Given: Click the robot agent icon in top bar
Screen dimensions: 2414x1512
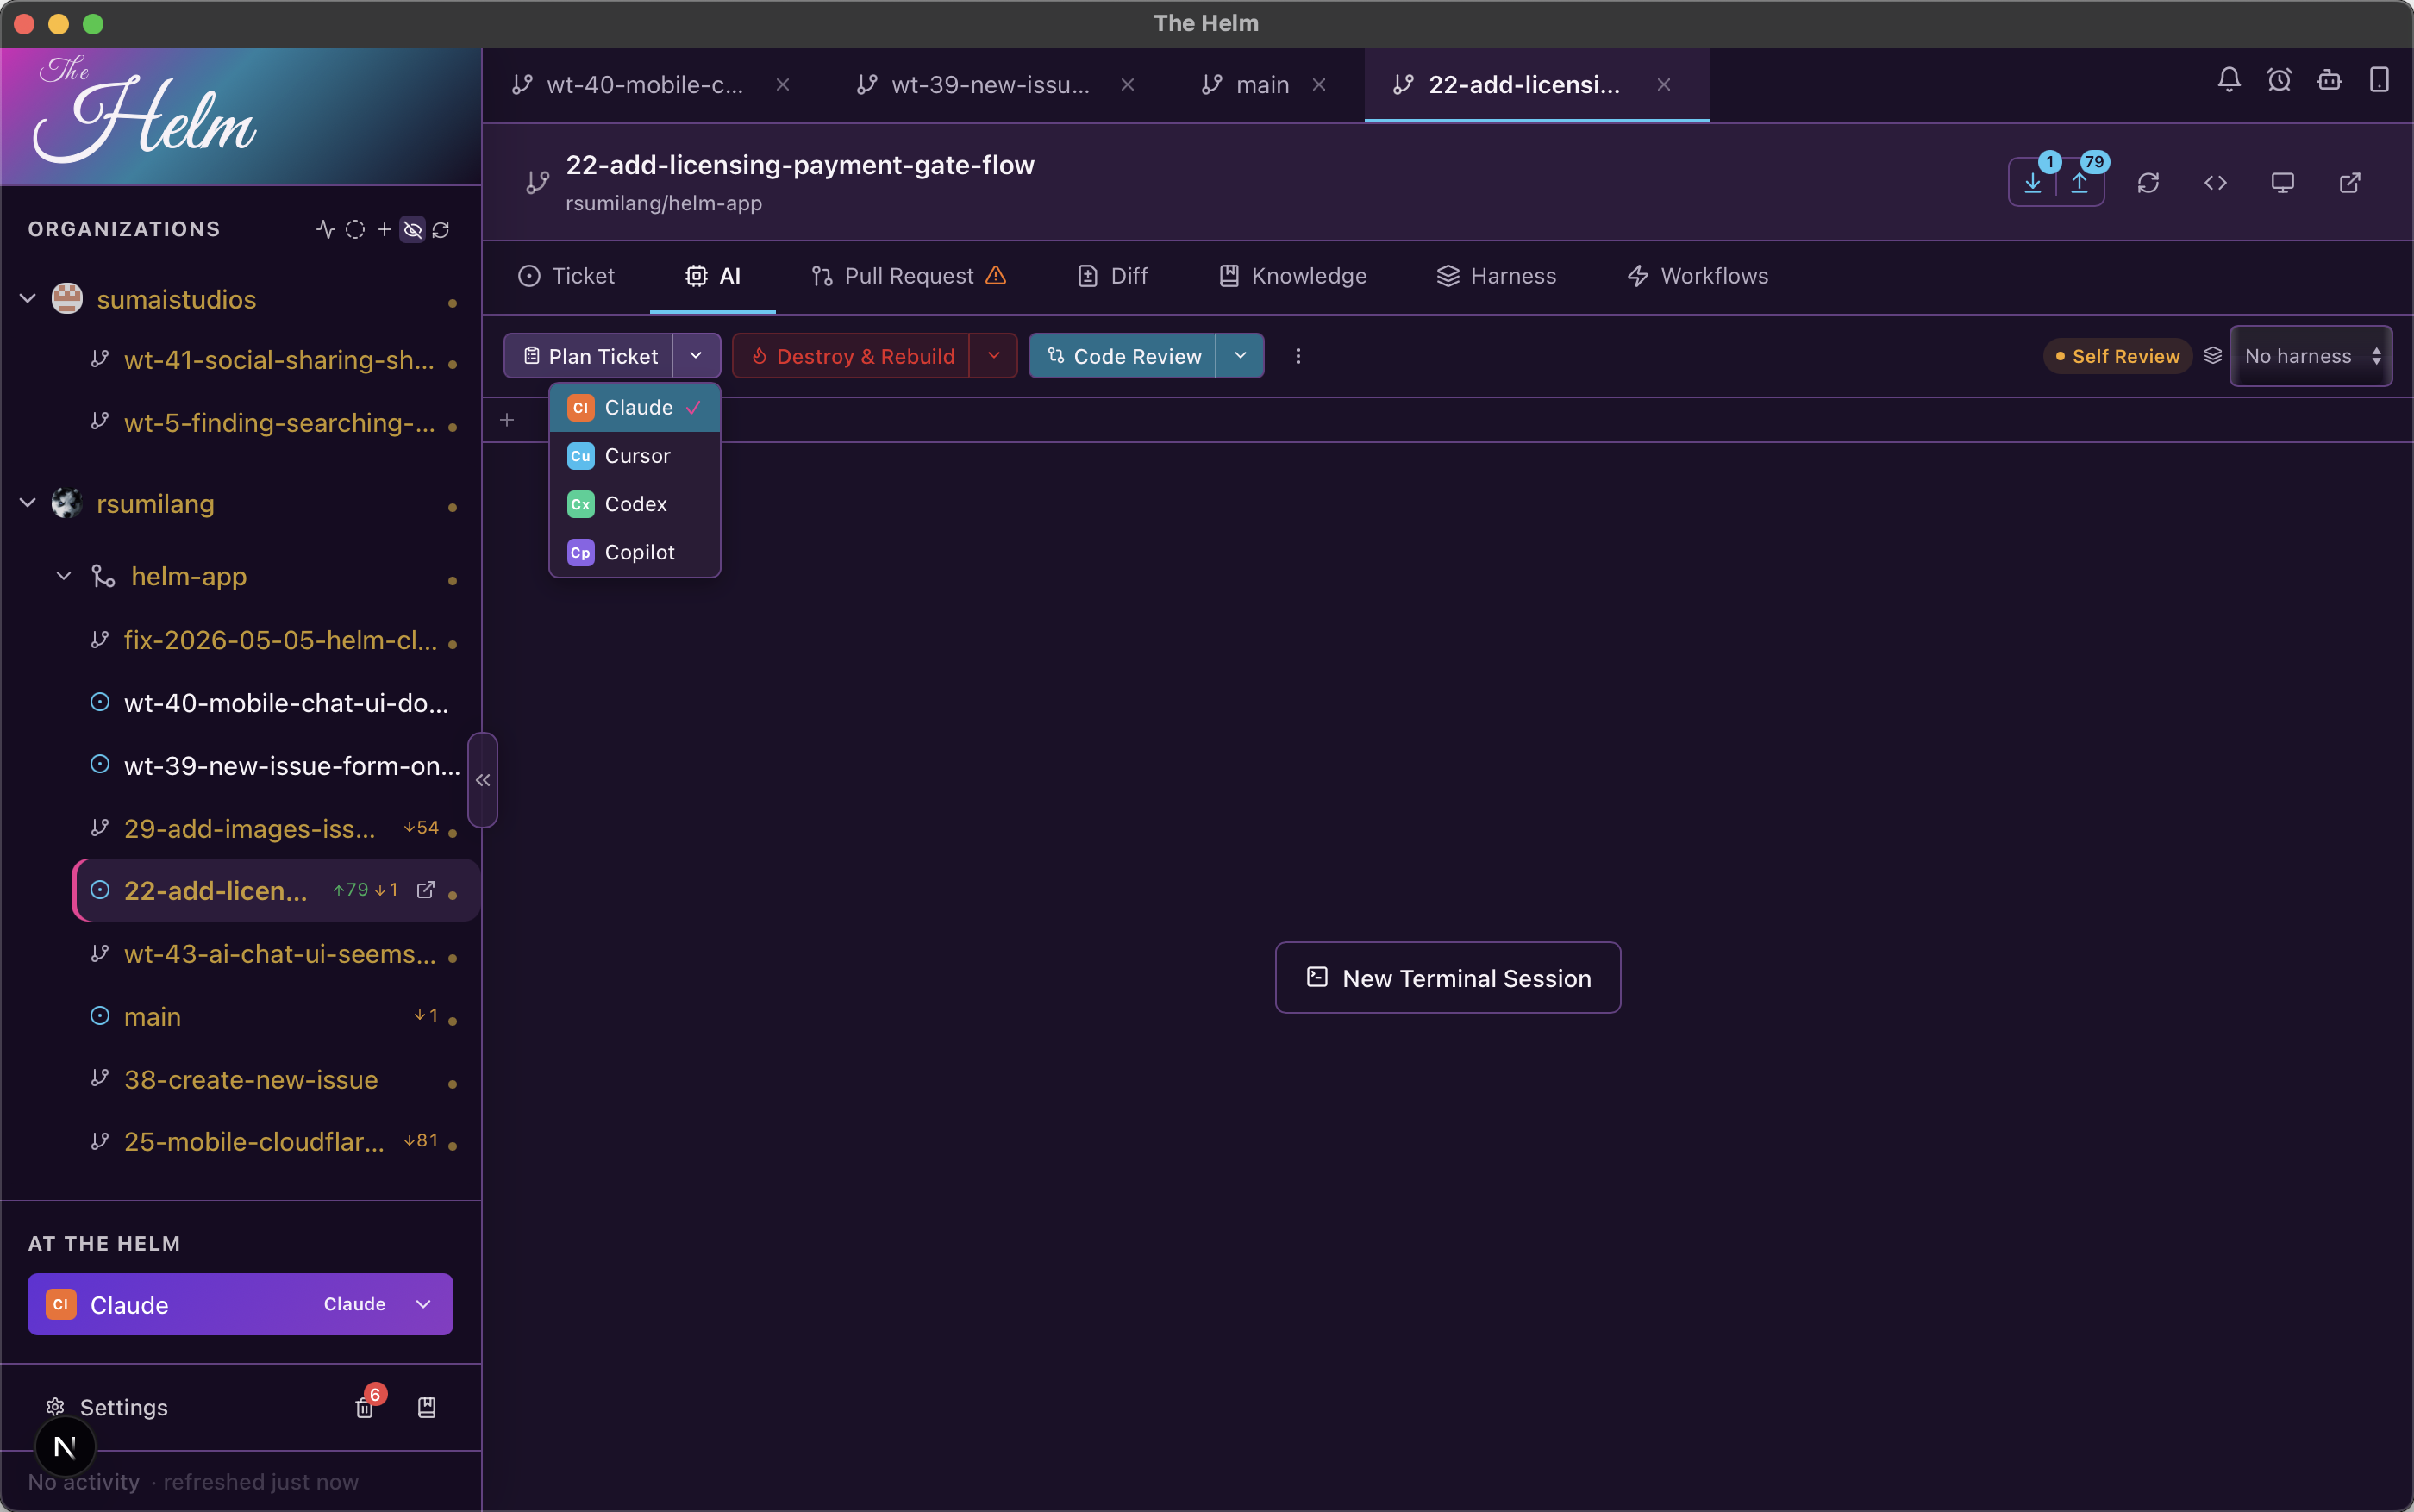Looking at the screenshot, I should (2329, 80).
